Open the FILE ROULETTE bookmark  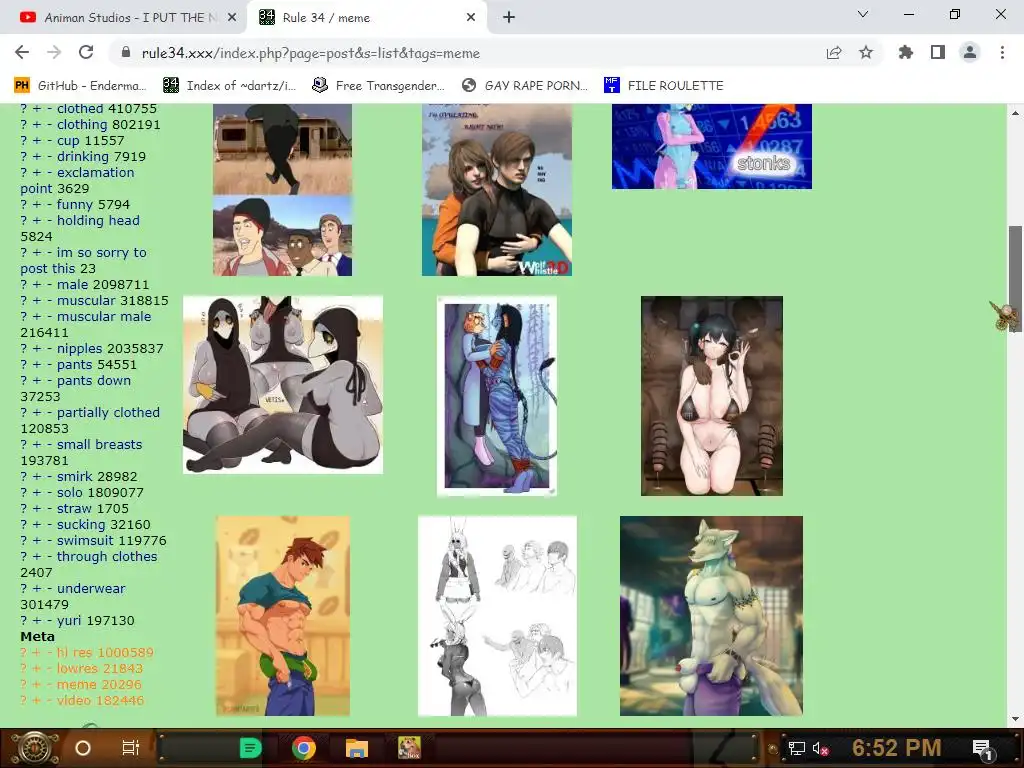click(664, 86)
